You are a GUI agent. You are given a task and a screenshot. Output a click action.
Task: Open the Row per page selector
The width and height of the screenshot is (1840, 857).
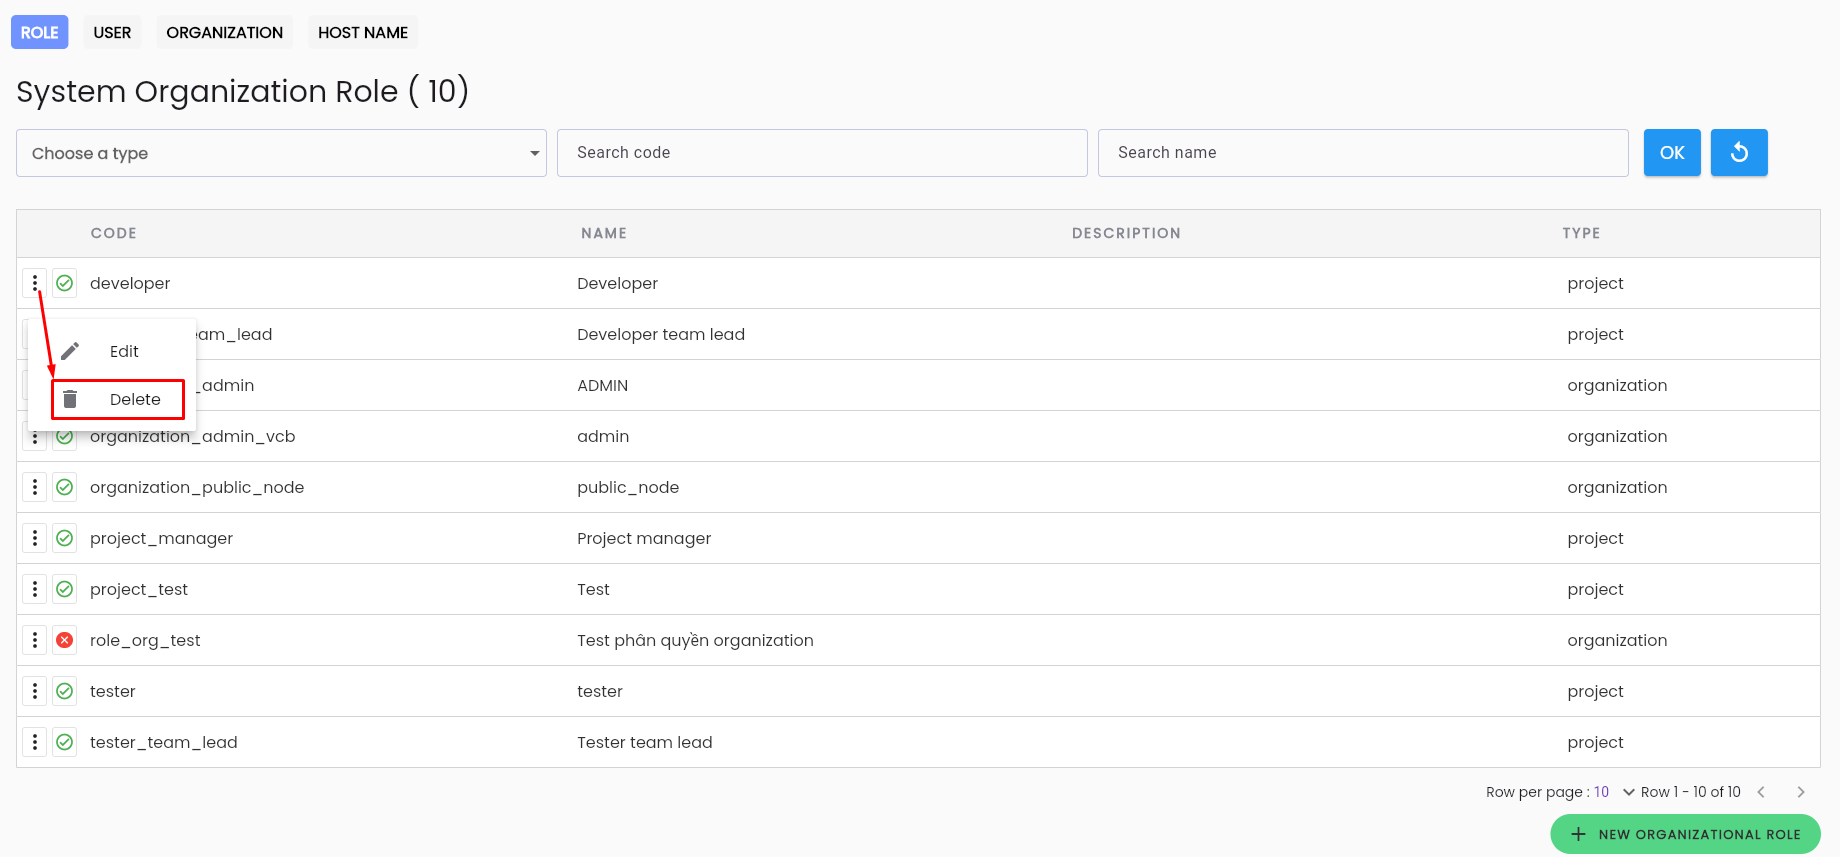[x=1614, y=792]
